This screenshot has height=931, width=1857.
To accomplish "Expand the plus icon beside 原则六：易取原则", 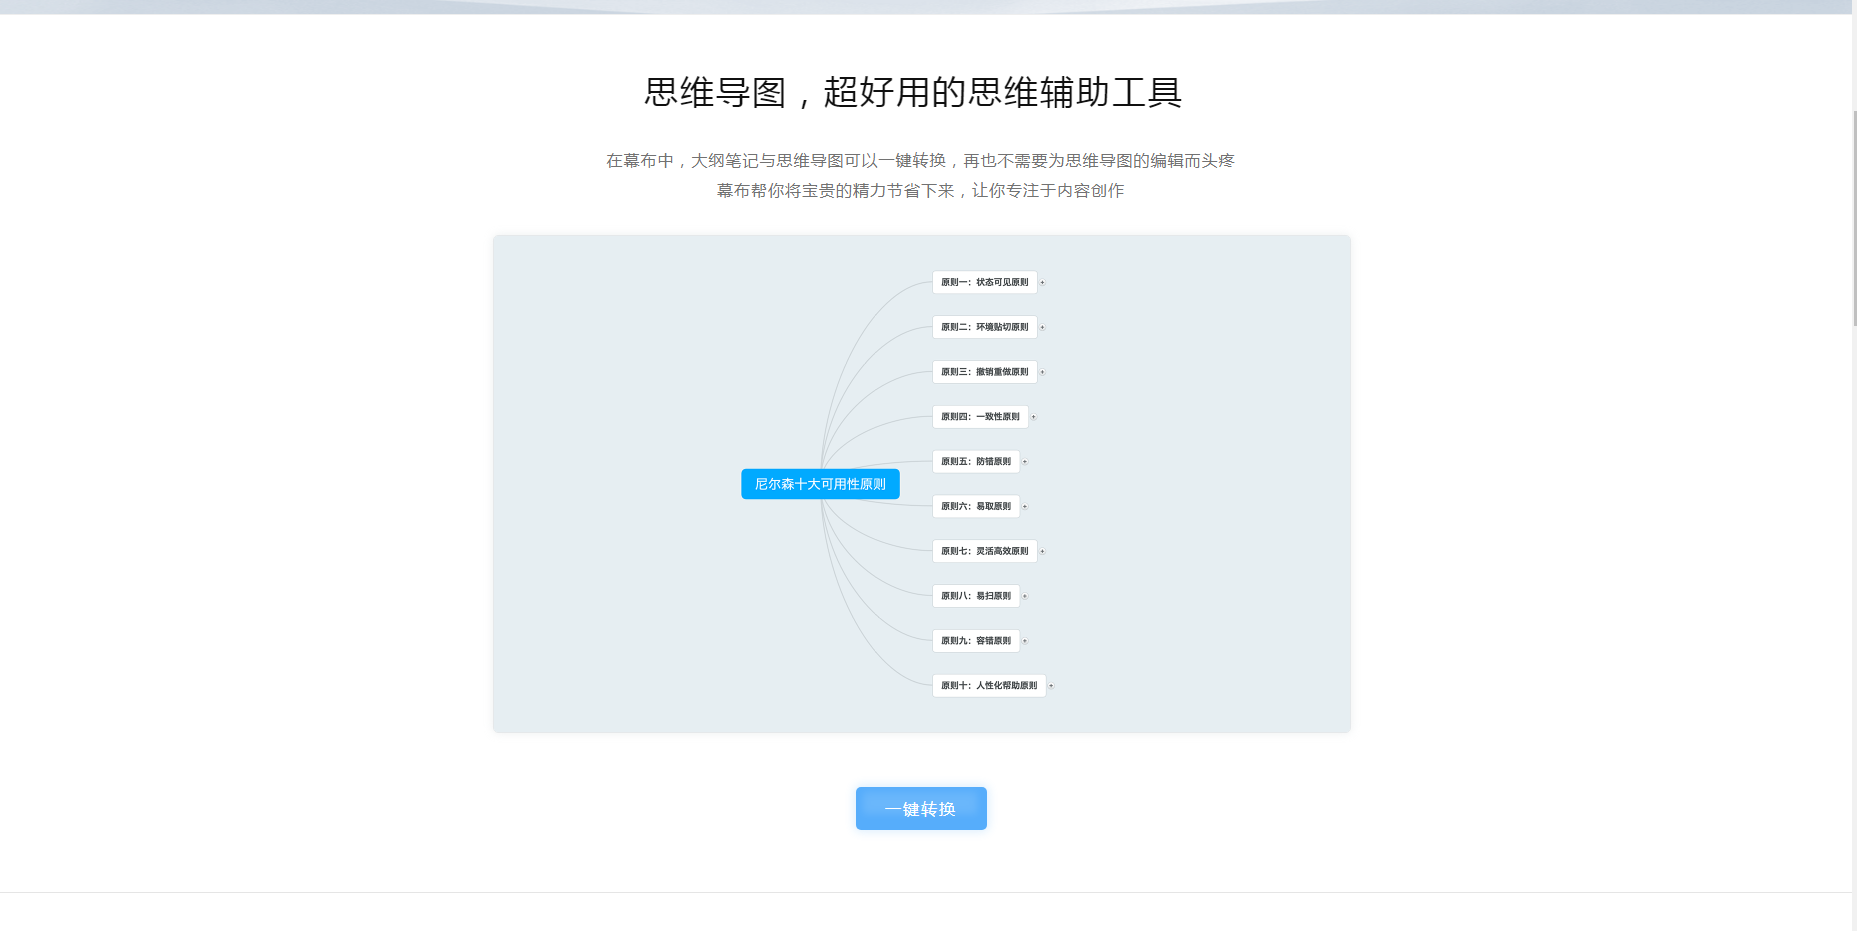I will pos(1025,506).
